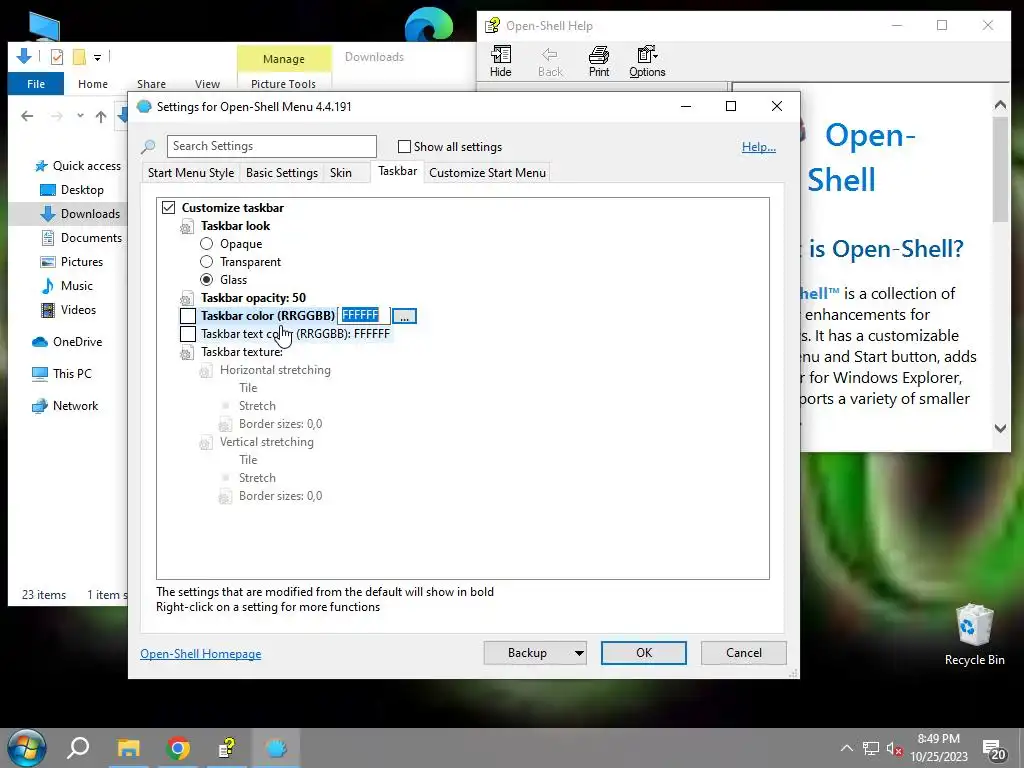
Task: Open the Customize Start Menu tab
Action: point(487,172)
